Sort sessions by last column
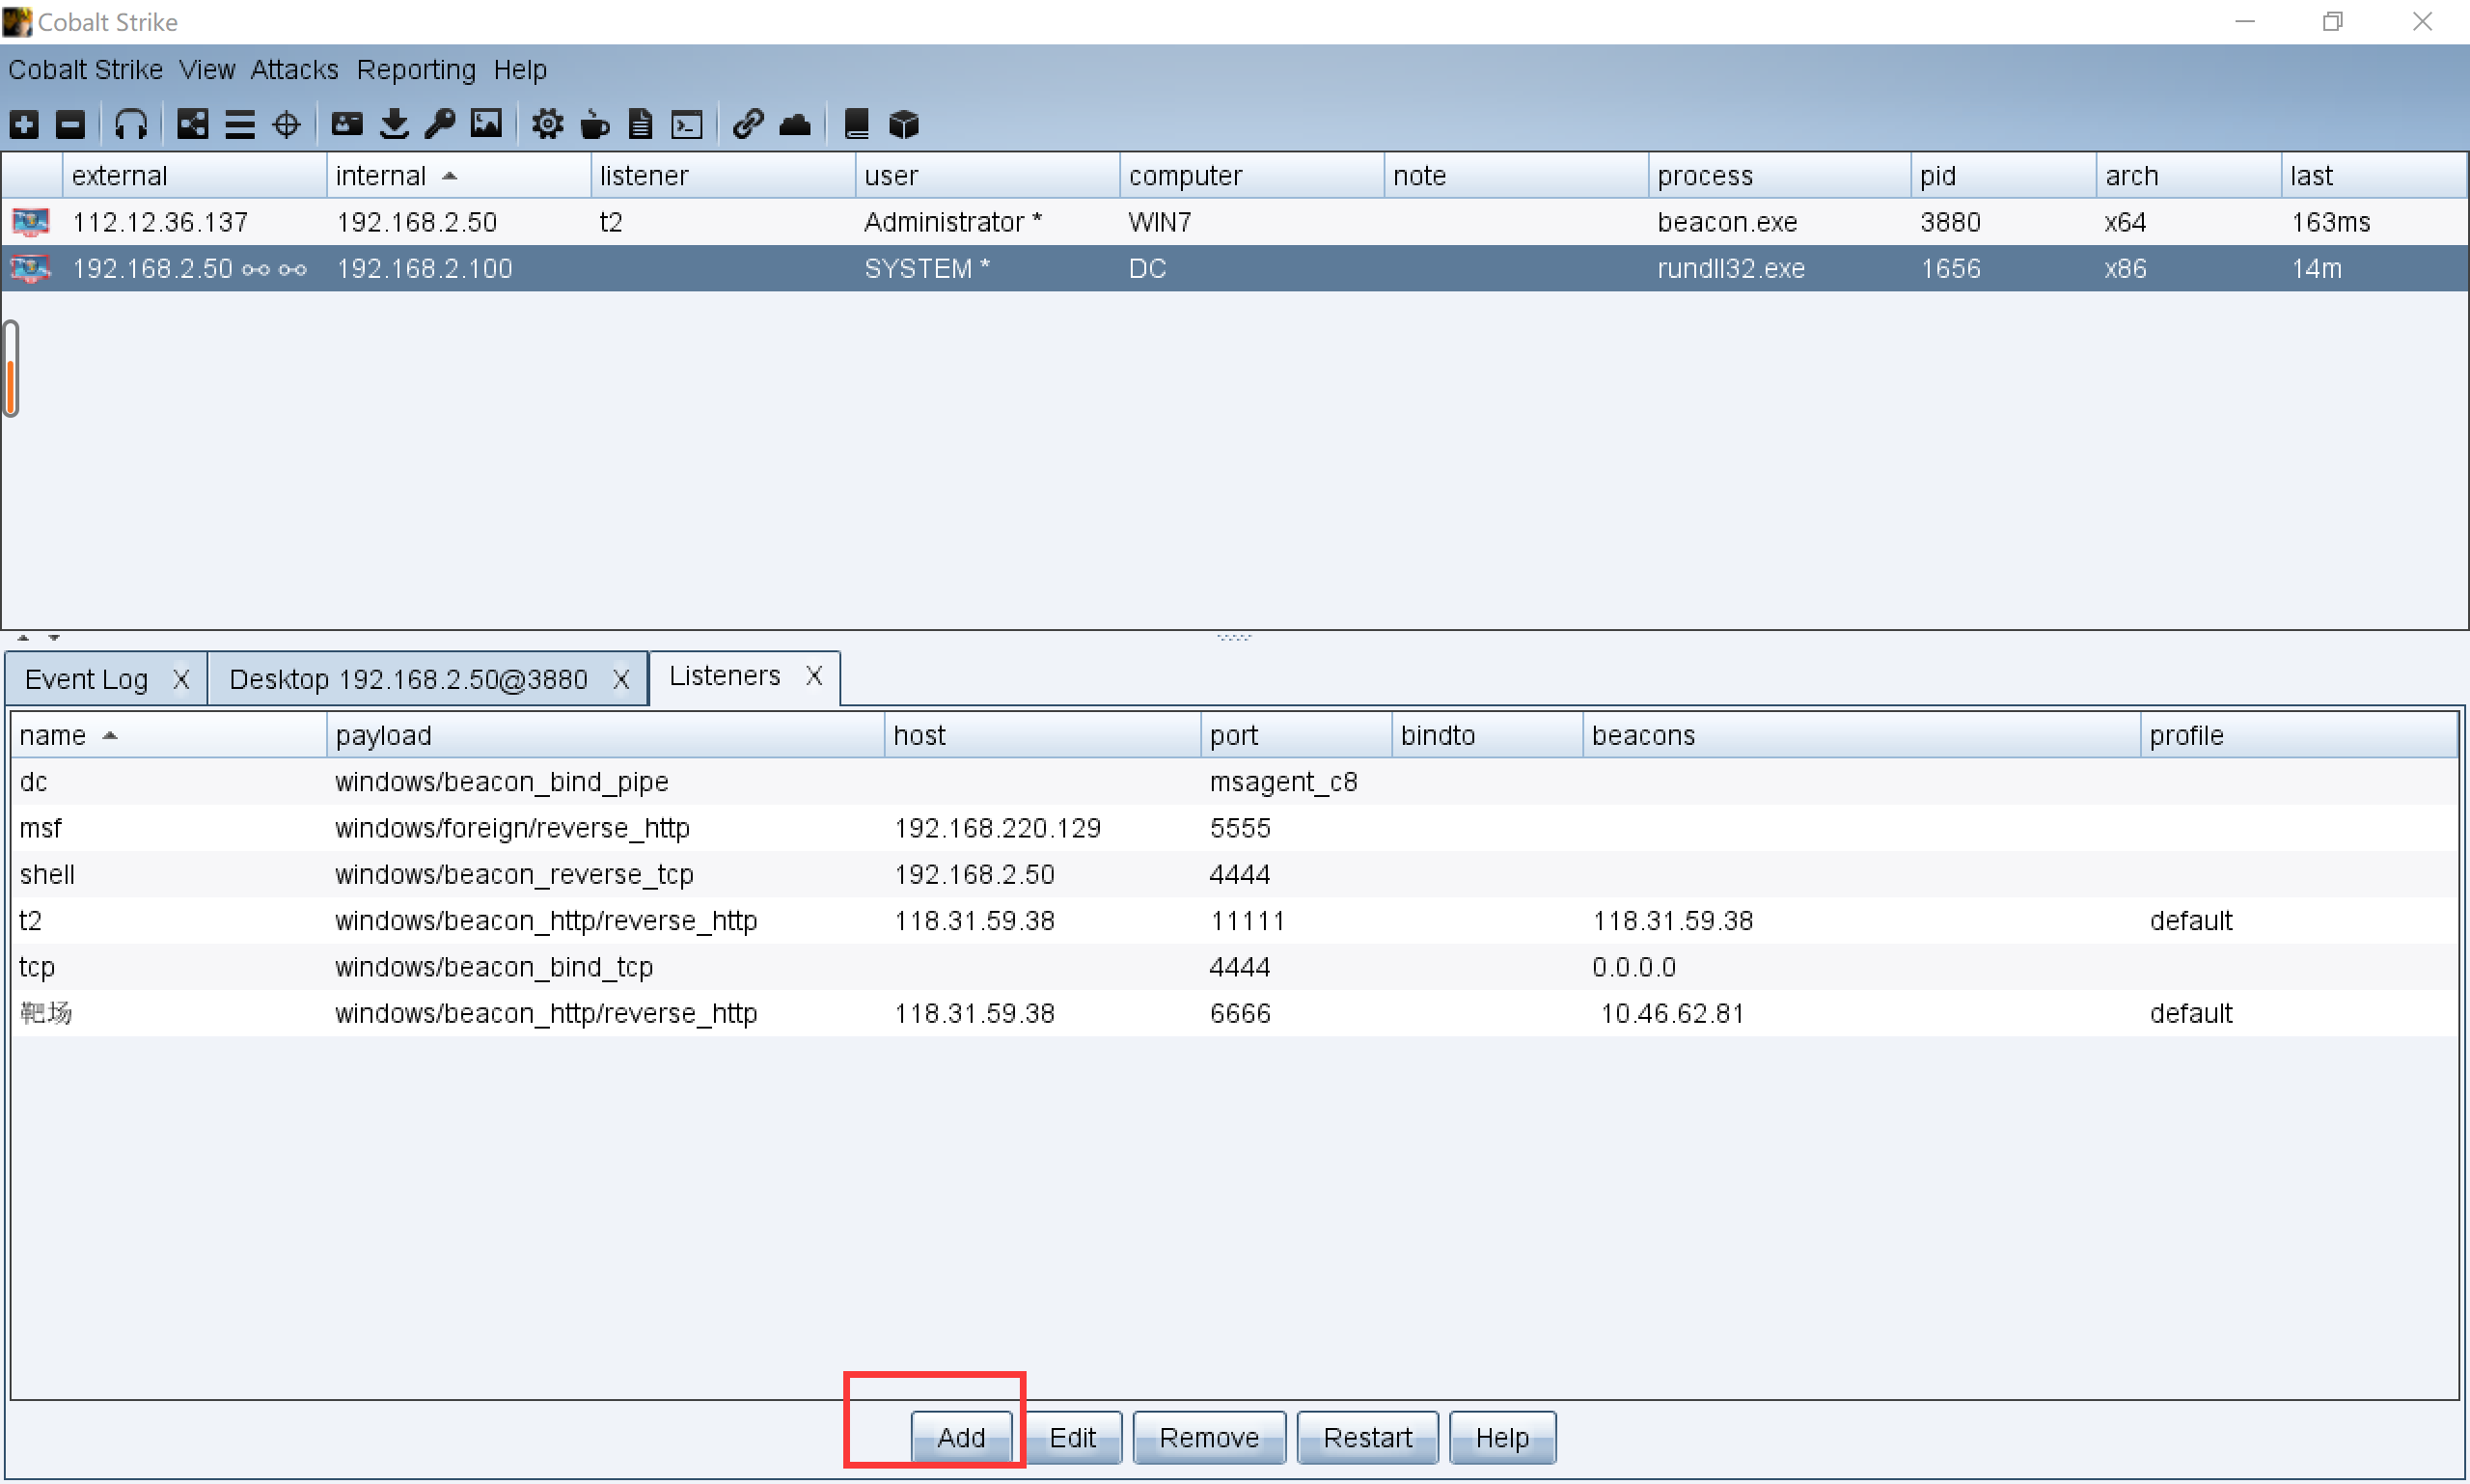Image resolution: width=2470 pixels, height=1484 pixels. (2374, 175)
